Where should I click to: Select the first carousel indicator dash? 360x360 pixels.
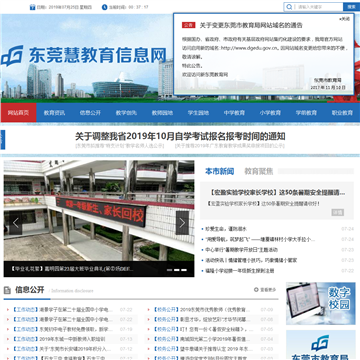pos(169,270)
